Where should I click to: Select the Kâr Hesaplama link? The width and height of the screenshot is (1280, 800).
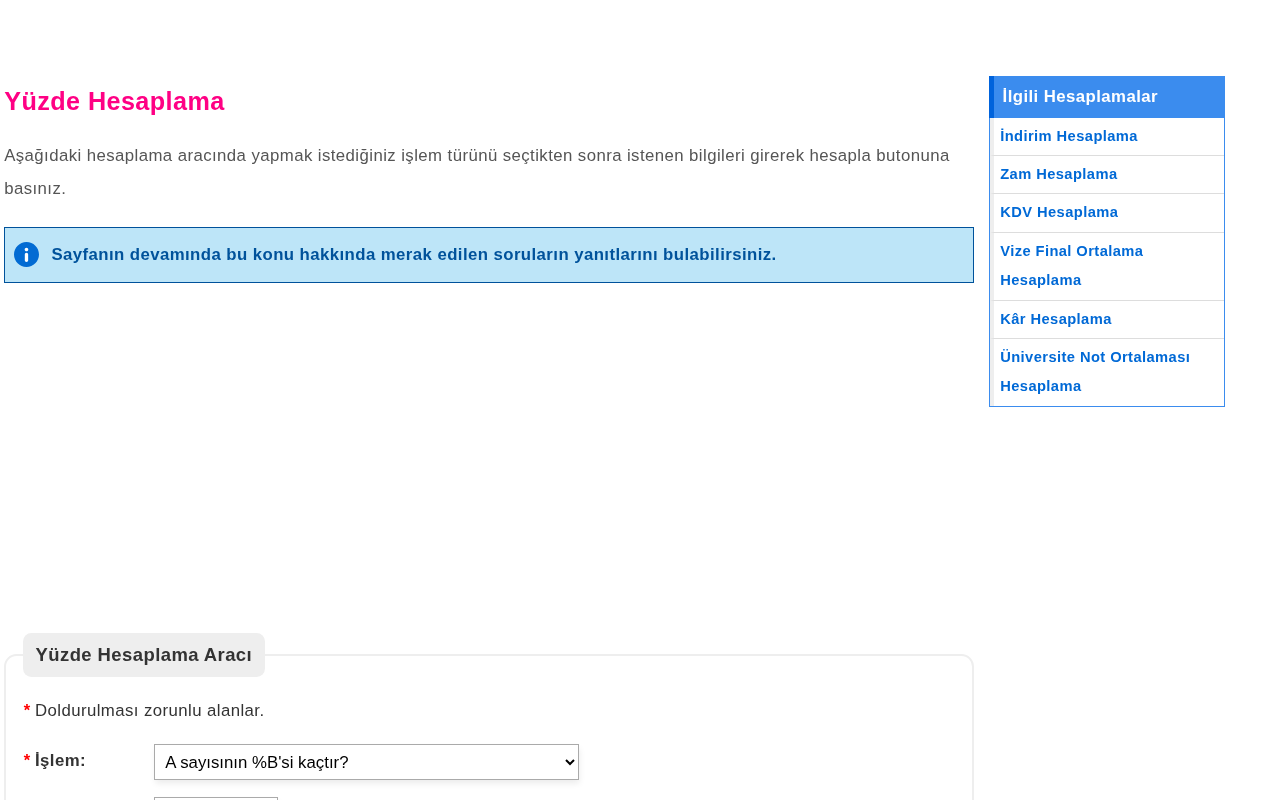click(x=1055, y=319)
